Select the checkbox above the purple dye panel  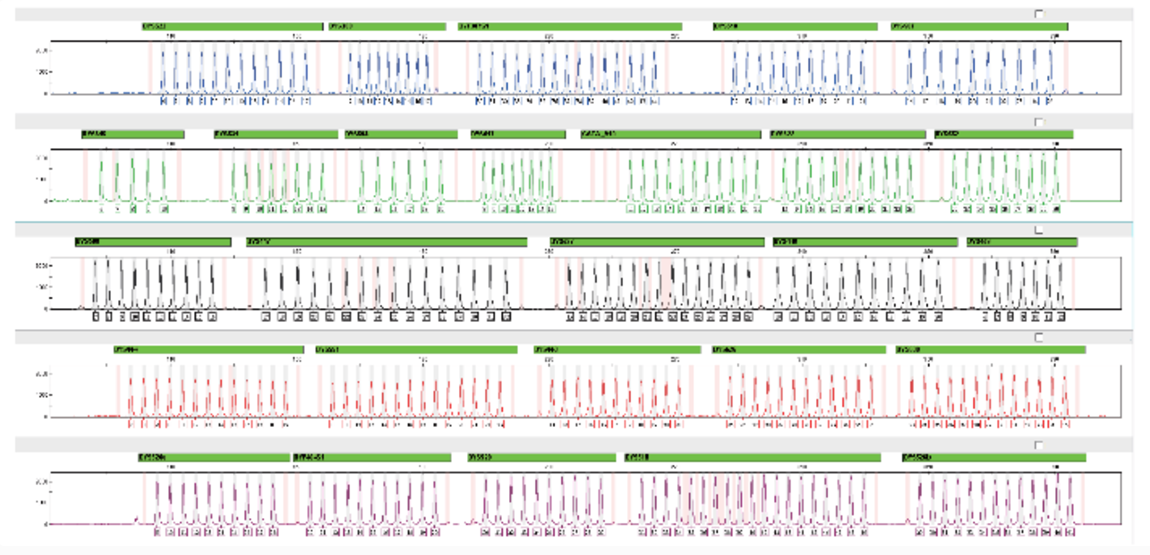(x=1039, y=446)
